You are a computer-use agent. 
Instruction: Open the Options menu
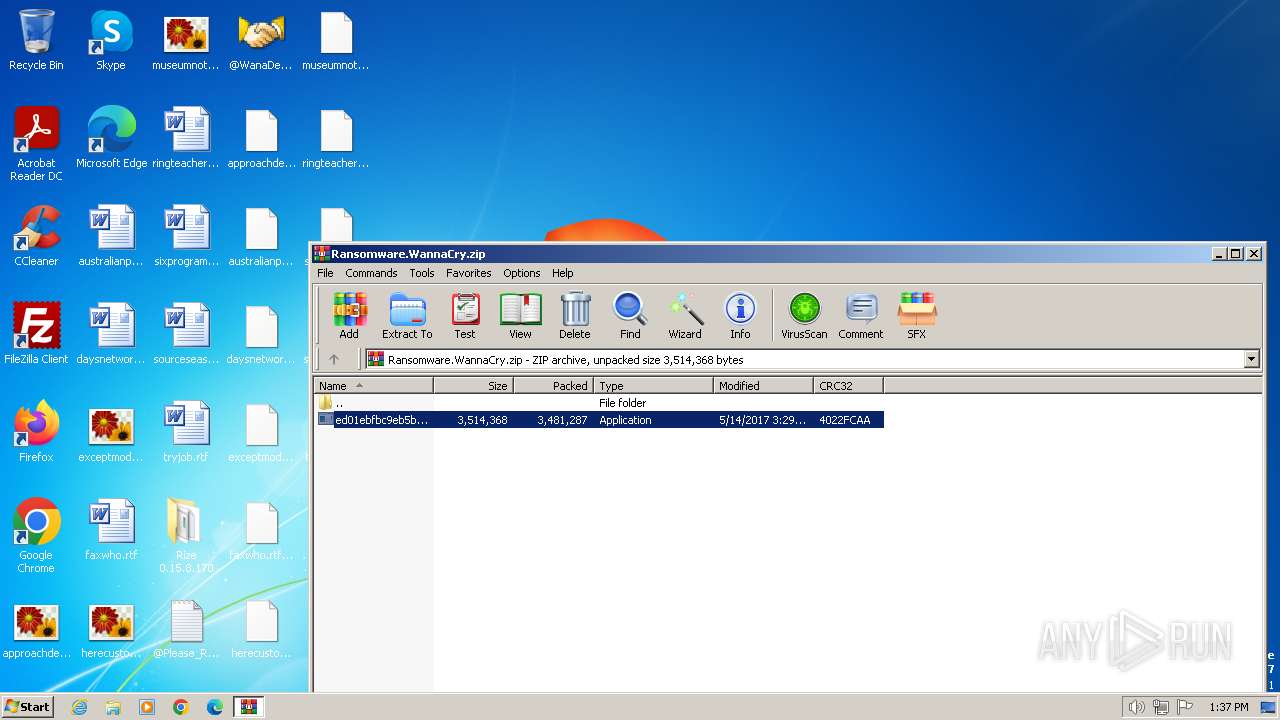[521, 273]
